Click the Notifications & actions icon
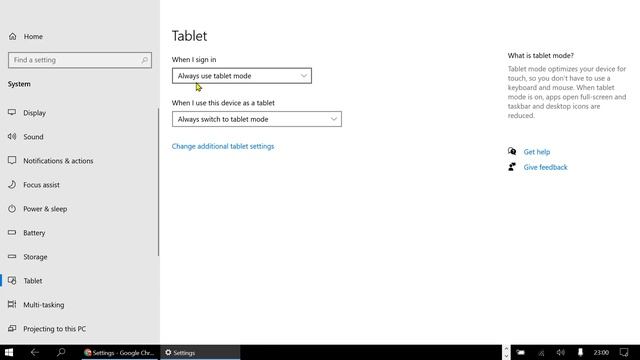640x360 pixels. [12, 160]
